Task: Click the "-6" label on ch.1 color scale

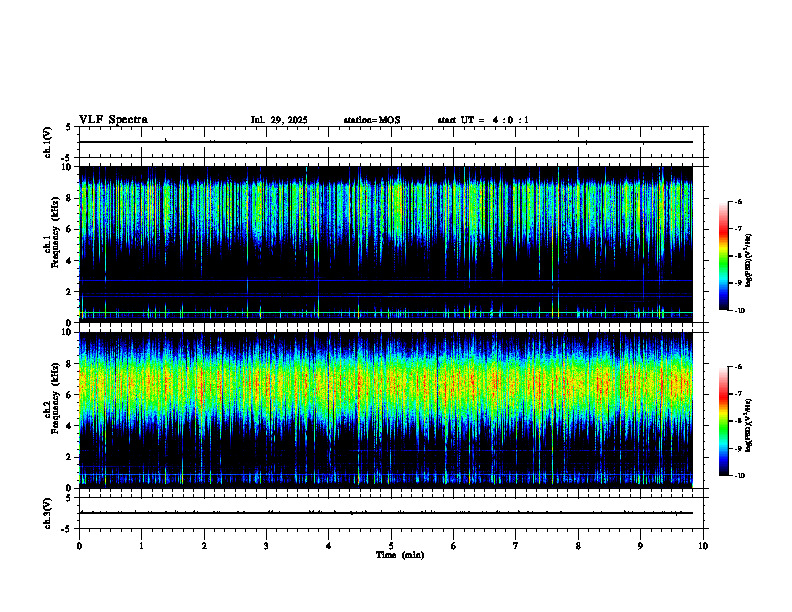Action: coord(737,201)
